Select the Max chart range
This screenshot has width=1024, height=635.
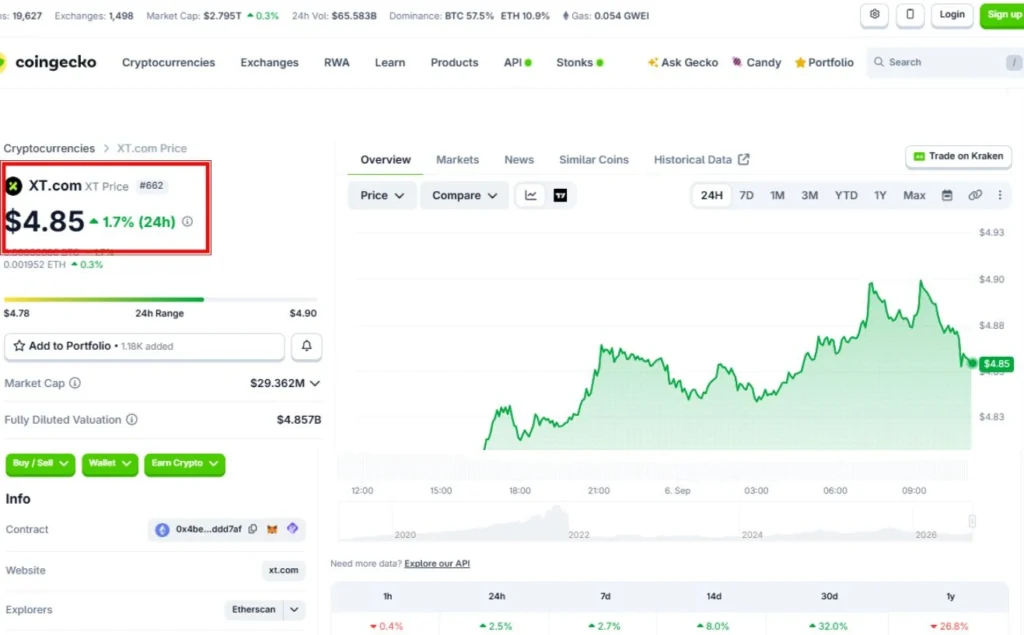914,195
